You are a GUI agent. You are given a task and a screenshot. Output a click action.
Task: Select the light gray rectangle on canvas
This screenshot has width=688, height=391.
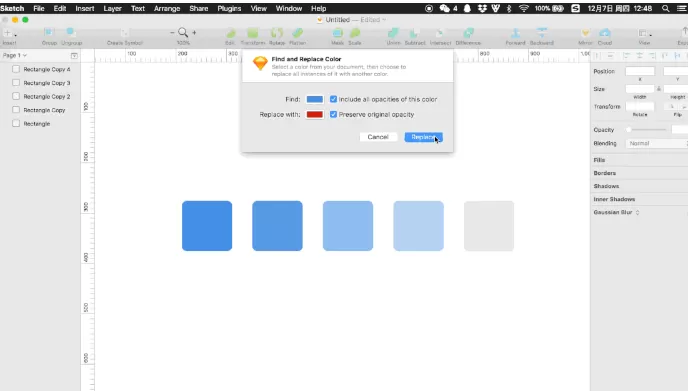(x=489, y=226)
